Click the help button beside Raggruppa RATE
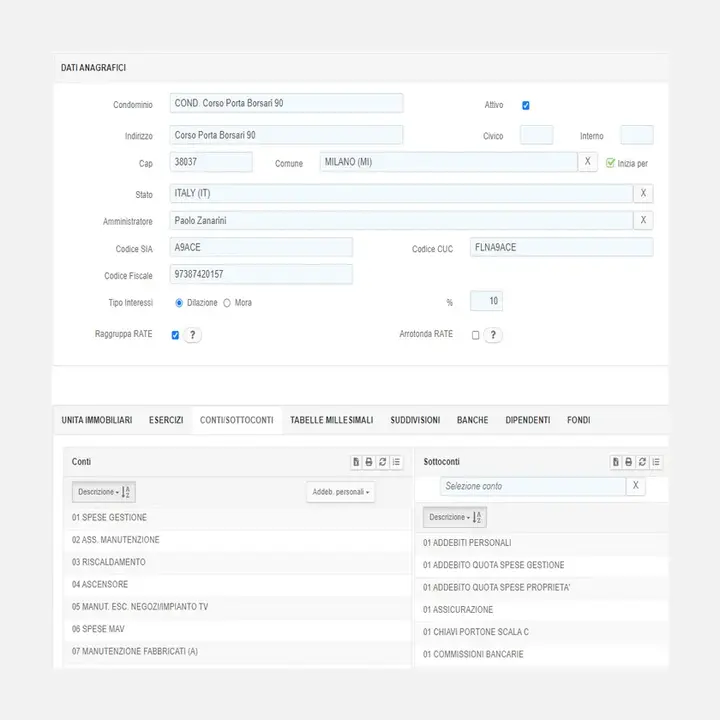 (x=192, y=335)
